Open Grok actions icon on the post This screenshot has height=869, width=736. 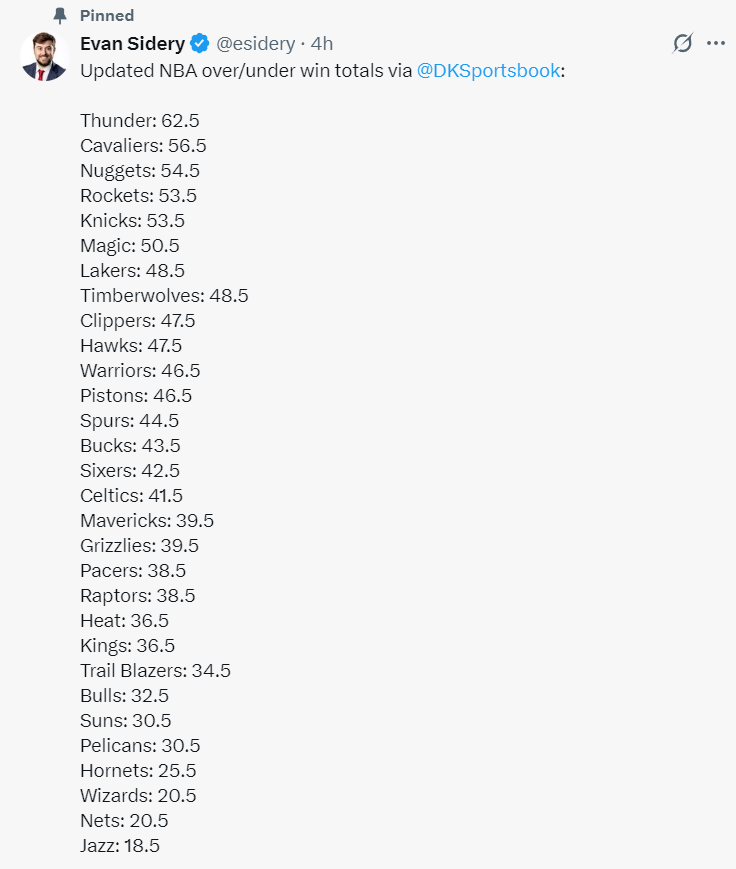683,43
